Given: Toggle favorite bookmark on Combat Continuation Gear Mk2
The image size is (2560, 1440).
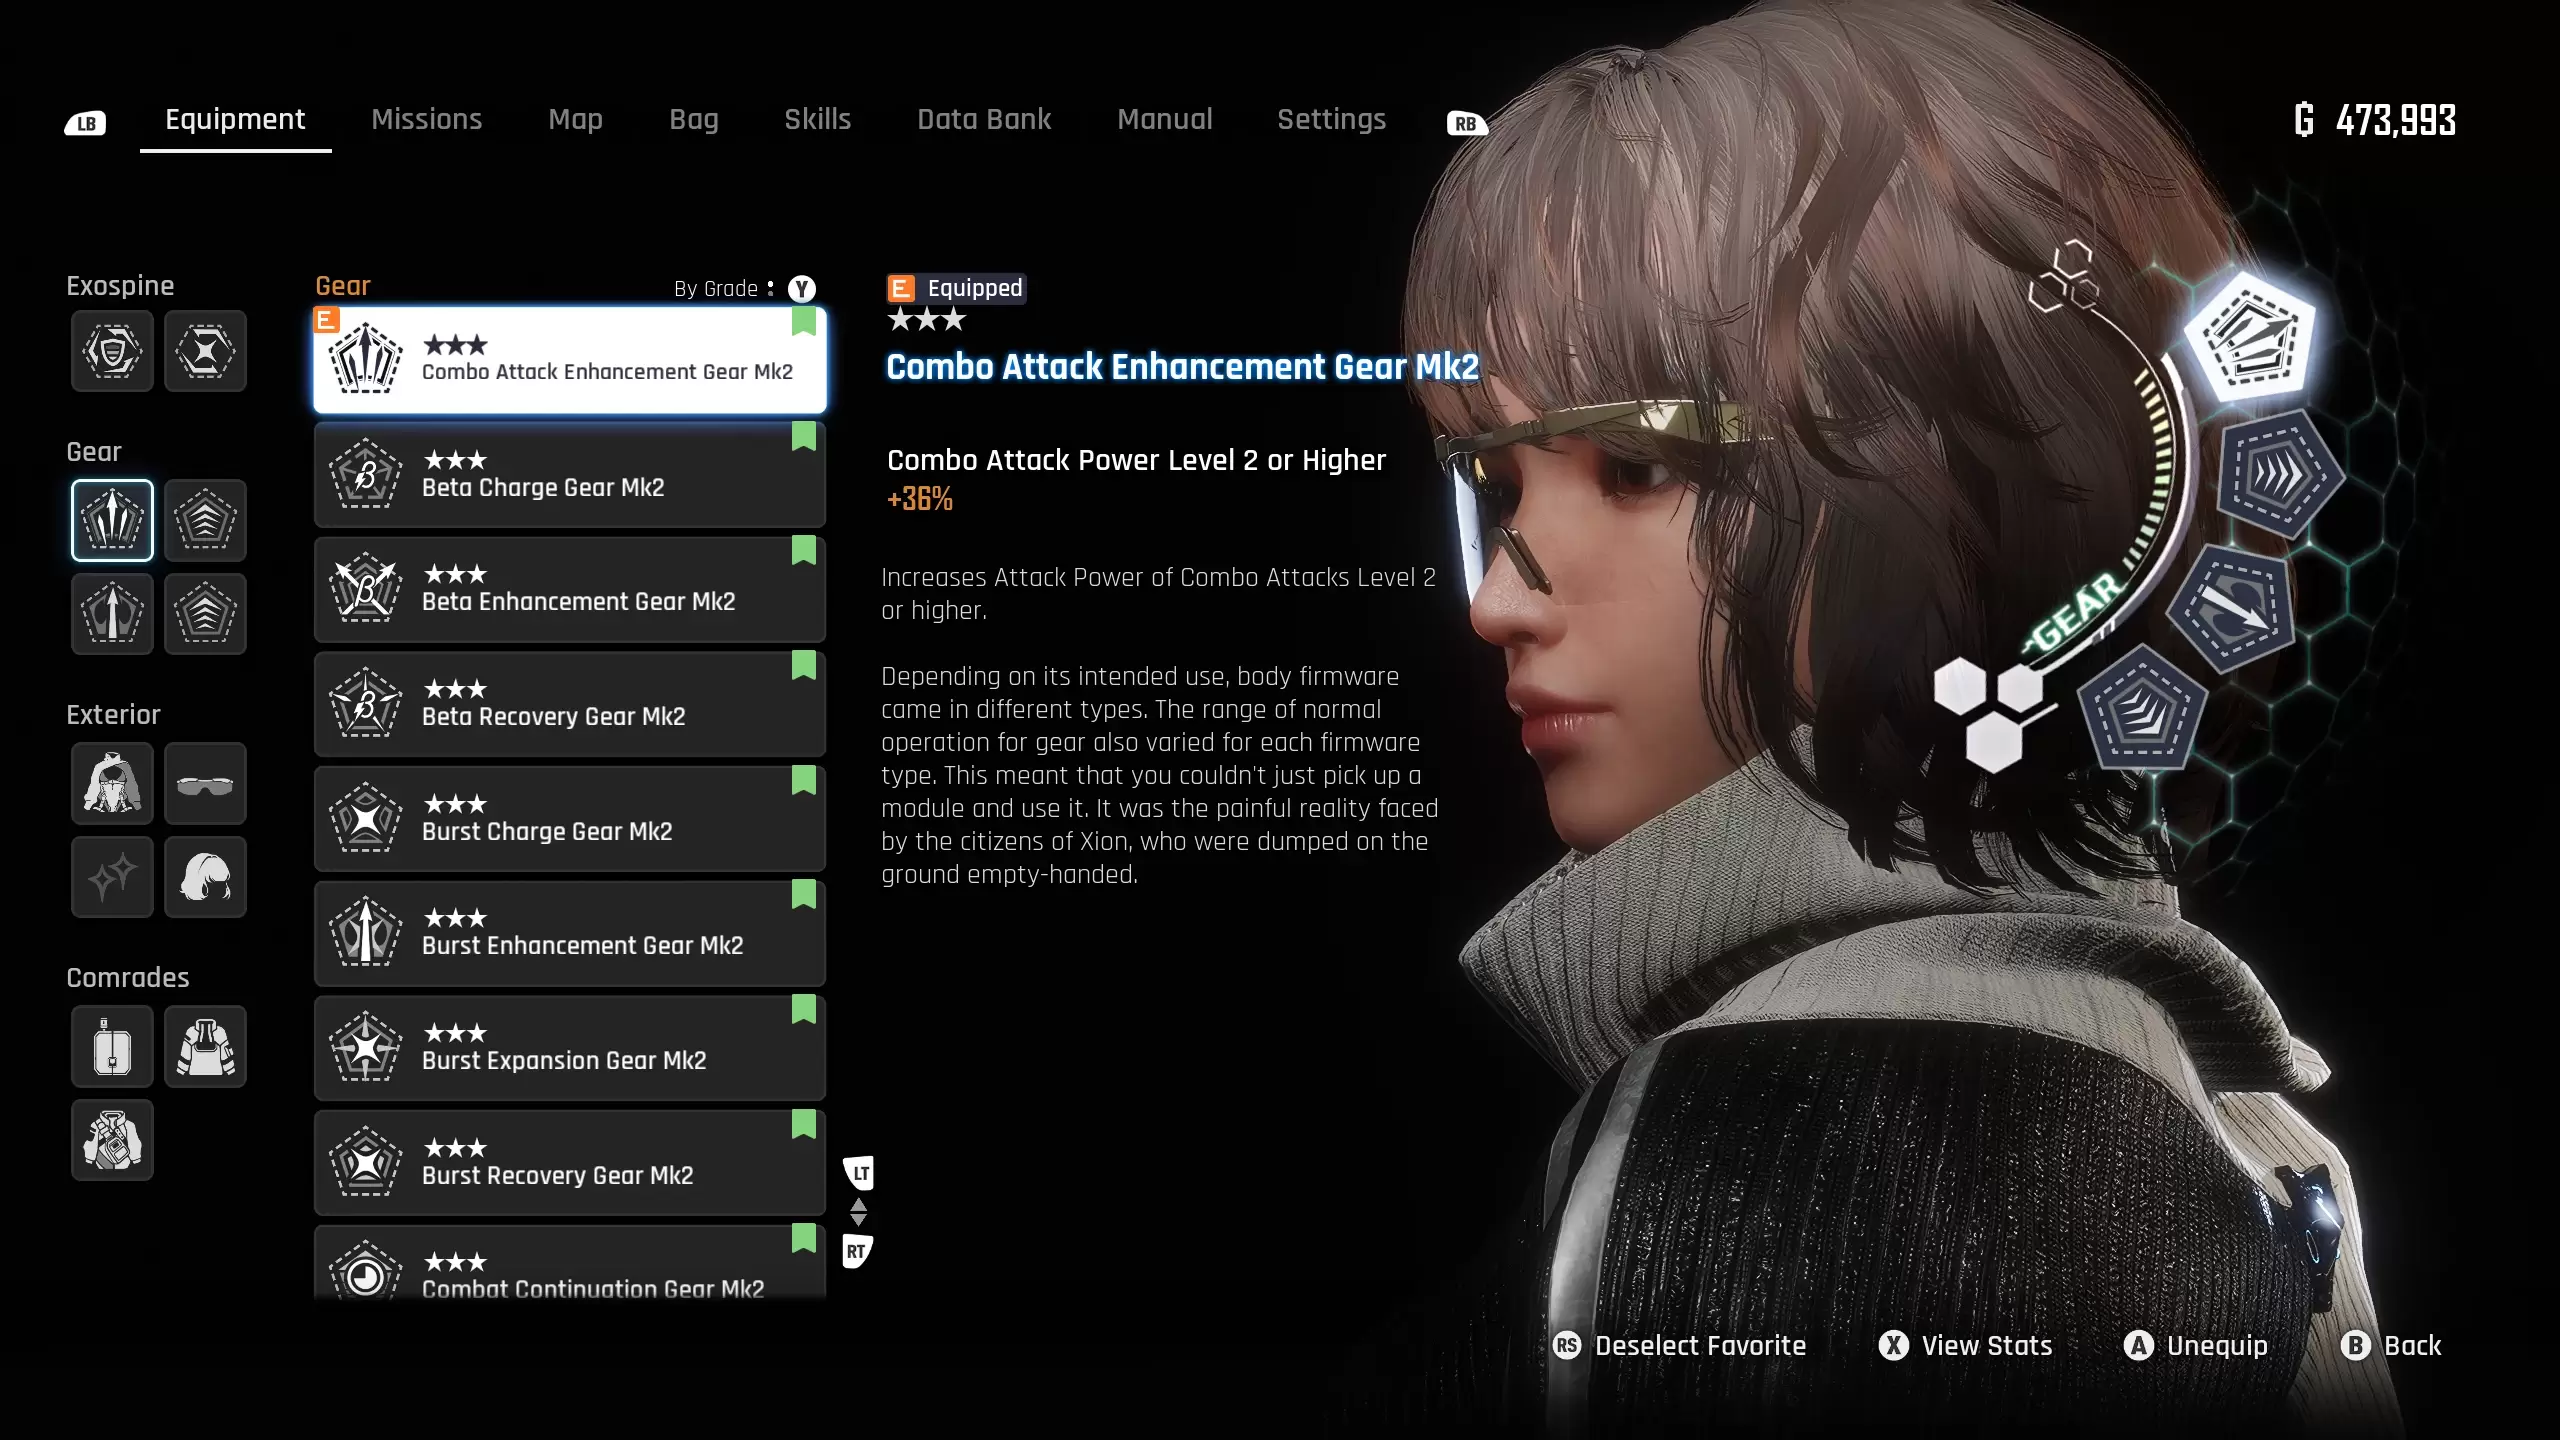Looking at the screenshot, I should tap(804, 1238).
